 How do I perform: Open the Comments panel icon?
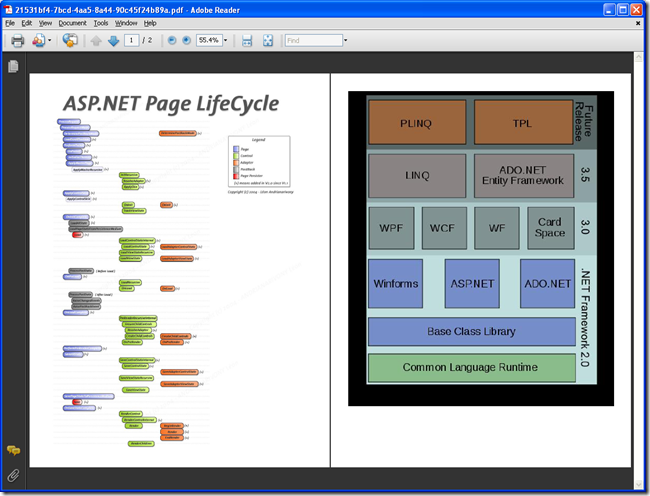(x=13, y=450)
